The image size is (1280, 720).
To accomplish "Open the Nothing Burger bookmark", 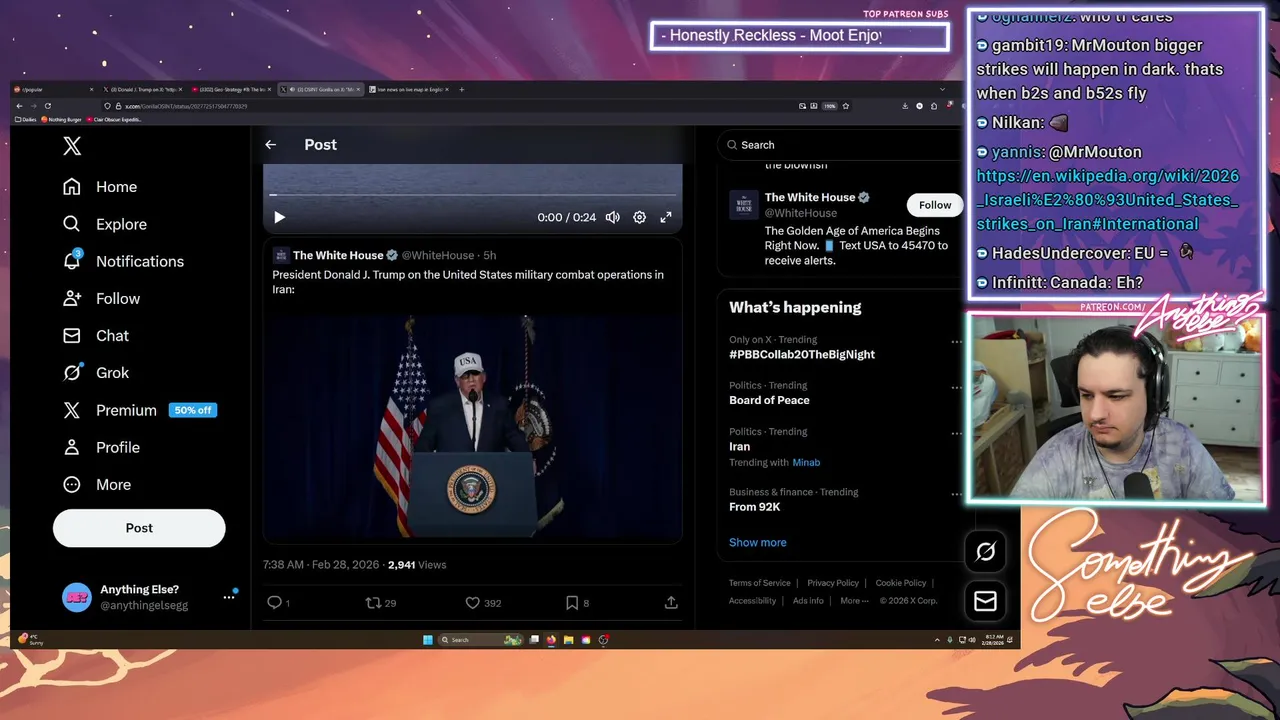I will [x=61, y=119].
